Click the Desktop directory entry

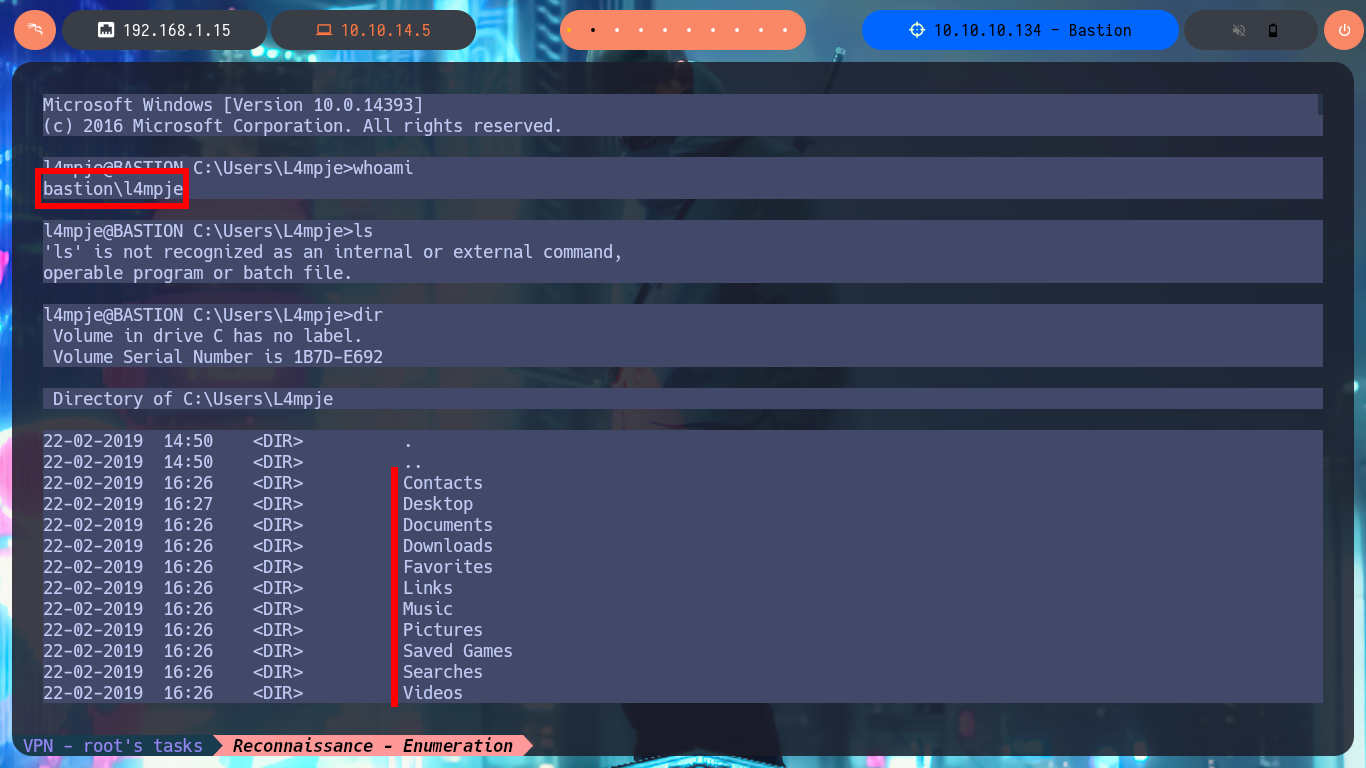coord(438,504)
